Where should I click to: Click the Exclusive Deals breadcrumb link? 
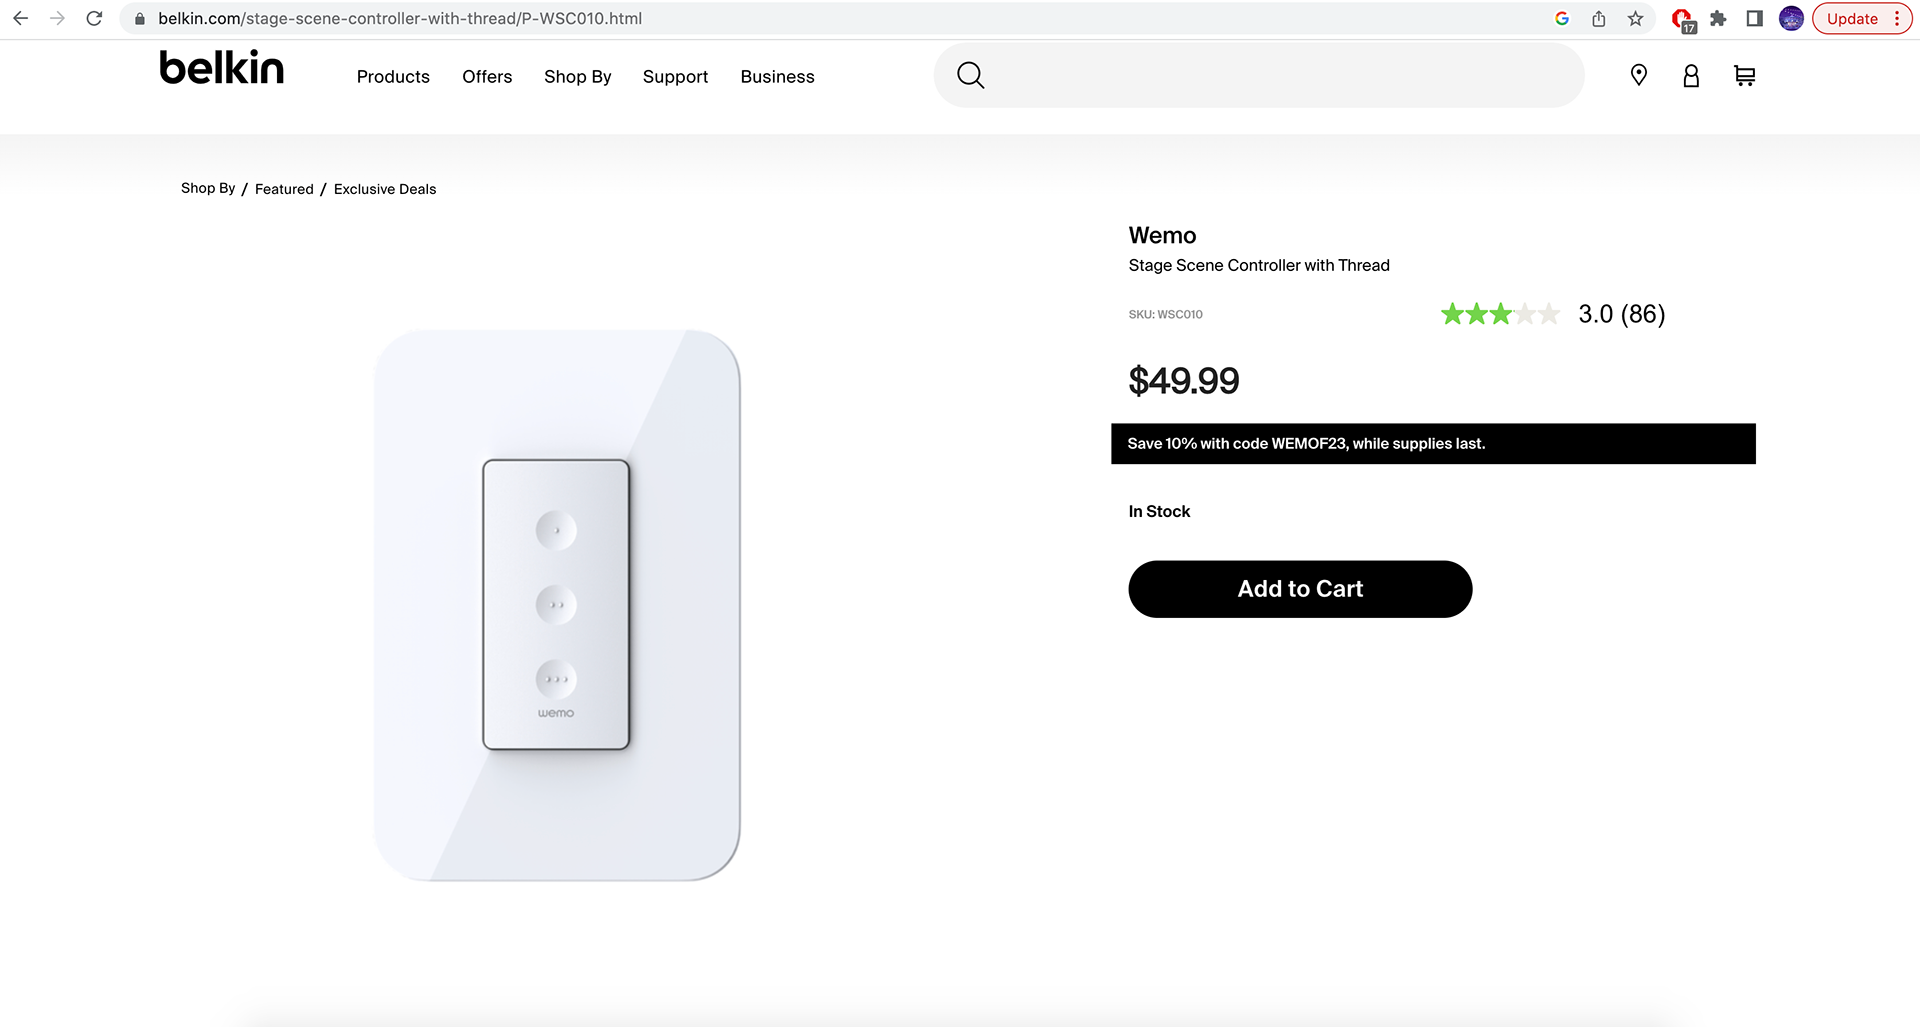385,189
